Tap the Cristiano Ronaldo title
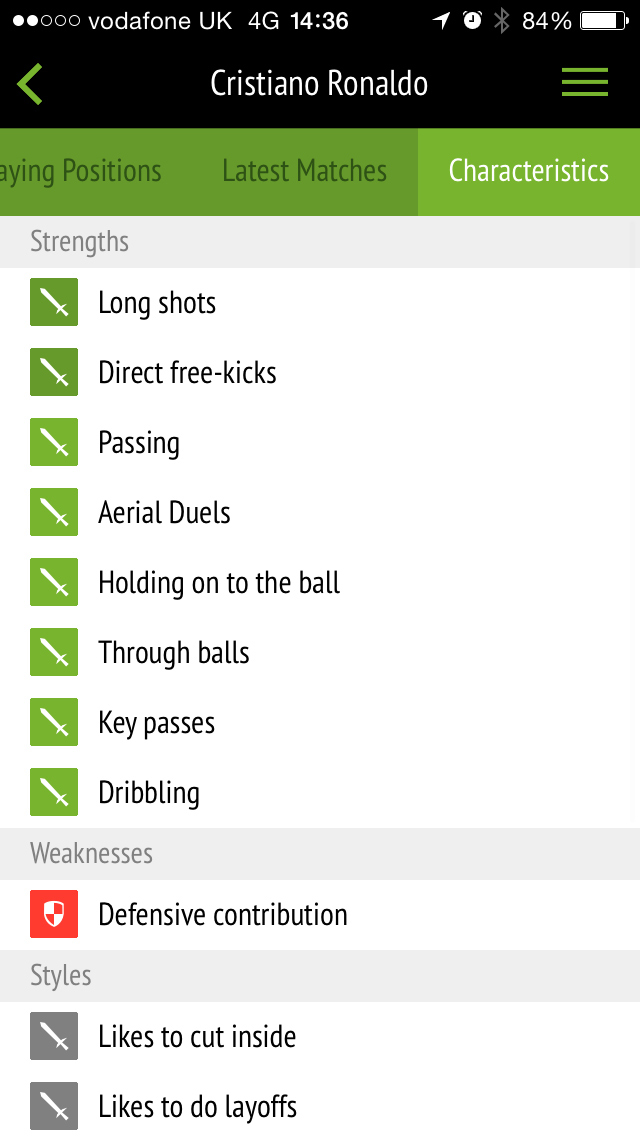Viewport: 640px width, 1136px height. [x=319, y=83]
